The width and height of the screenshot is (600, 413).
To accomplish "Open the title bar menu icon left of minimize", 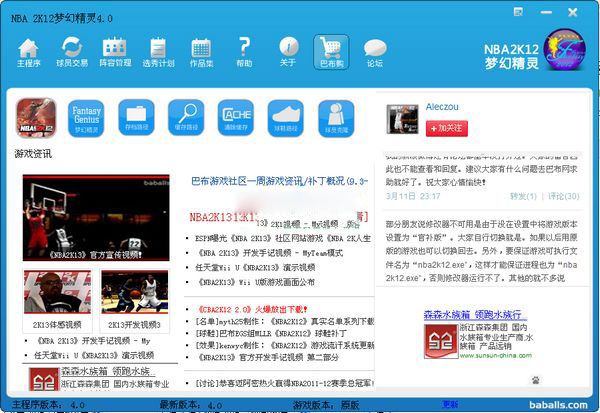I will pos(518,12).
